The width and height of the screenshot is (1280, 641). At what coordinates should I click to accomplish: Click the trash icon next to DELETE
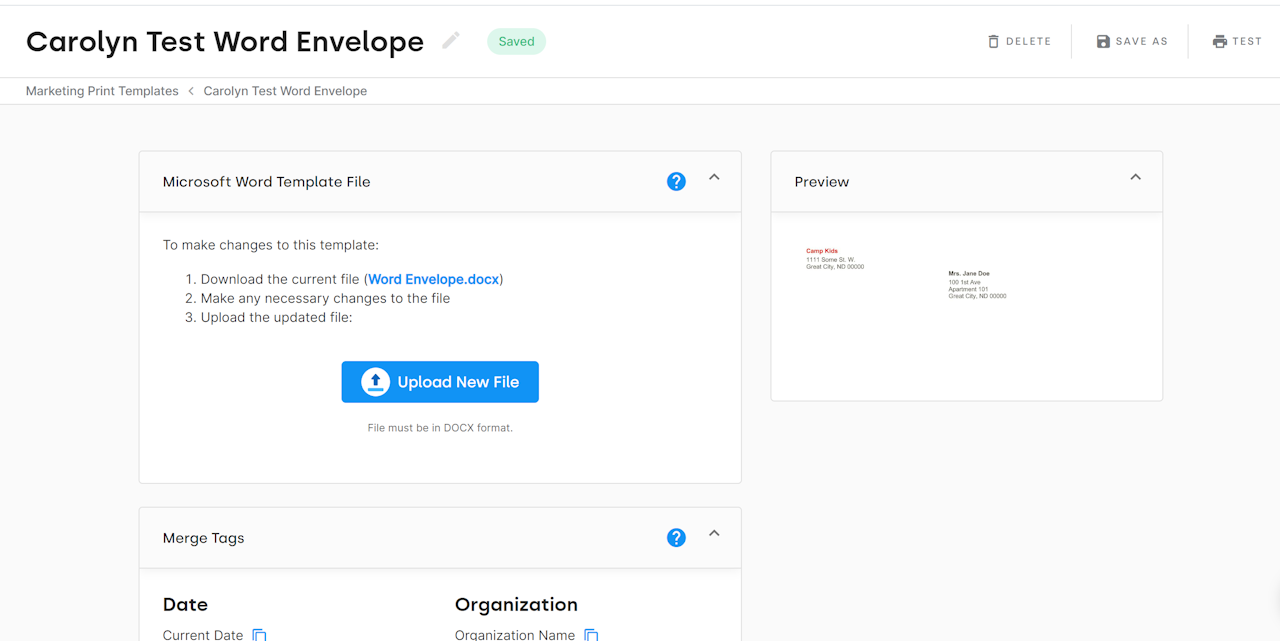(993, 42)
